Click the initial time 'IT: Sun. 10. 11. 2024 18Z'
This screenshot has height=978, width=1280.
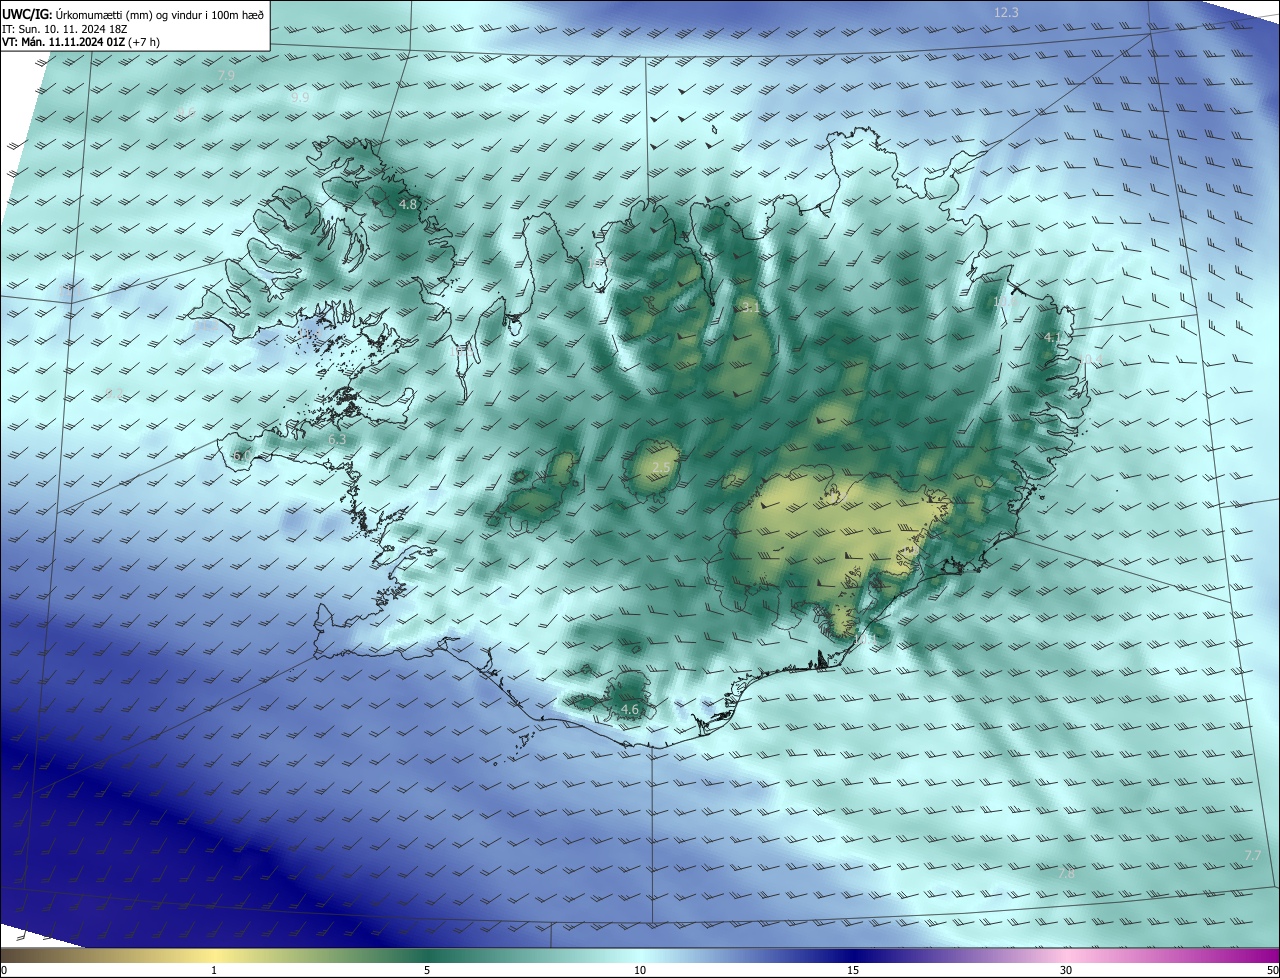[x=64, y=29]
